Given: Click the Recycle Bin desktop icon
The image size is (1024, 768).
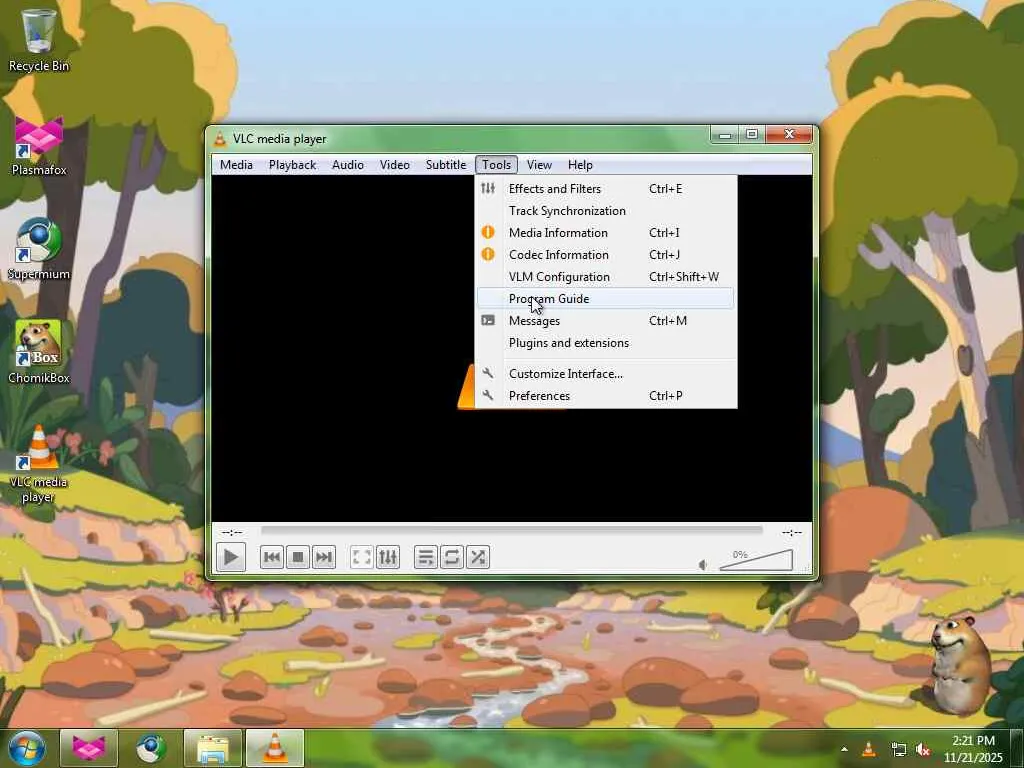Looking at the screenshot, I should pyautogui.click(x=39, y=40).
